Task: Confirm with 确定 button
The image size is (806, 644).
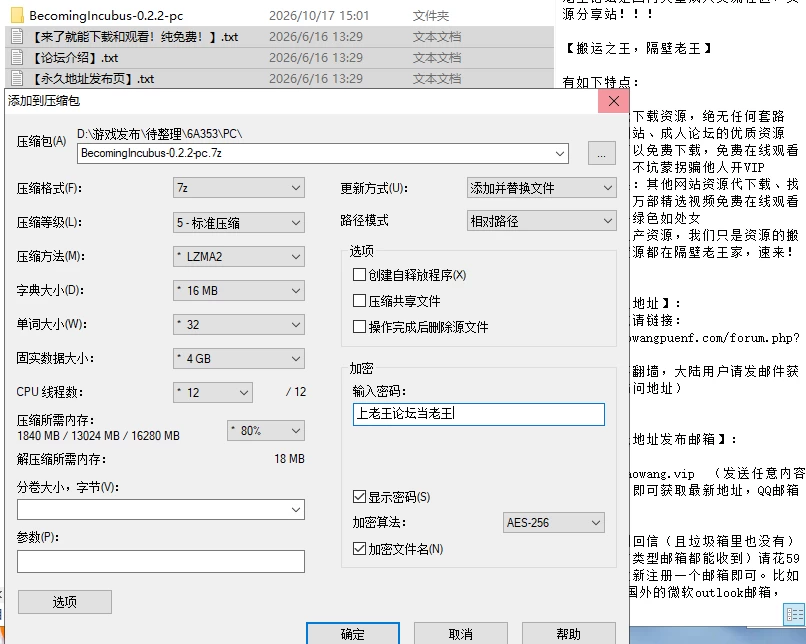Action: (x=353, y=634)
